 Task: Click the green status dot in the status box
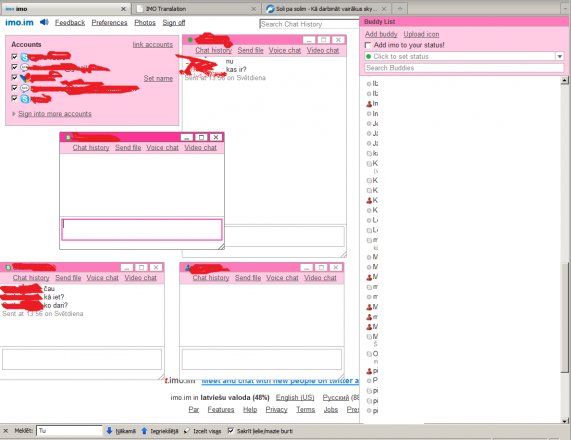point(369,56)
